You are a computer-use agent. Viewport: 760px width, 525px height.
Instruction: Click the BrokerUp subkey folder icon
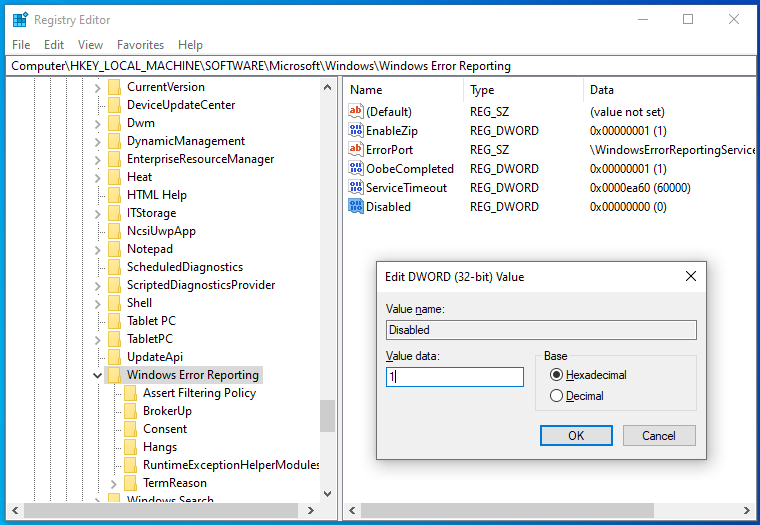pyautogui.click(x=130, y=411)
